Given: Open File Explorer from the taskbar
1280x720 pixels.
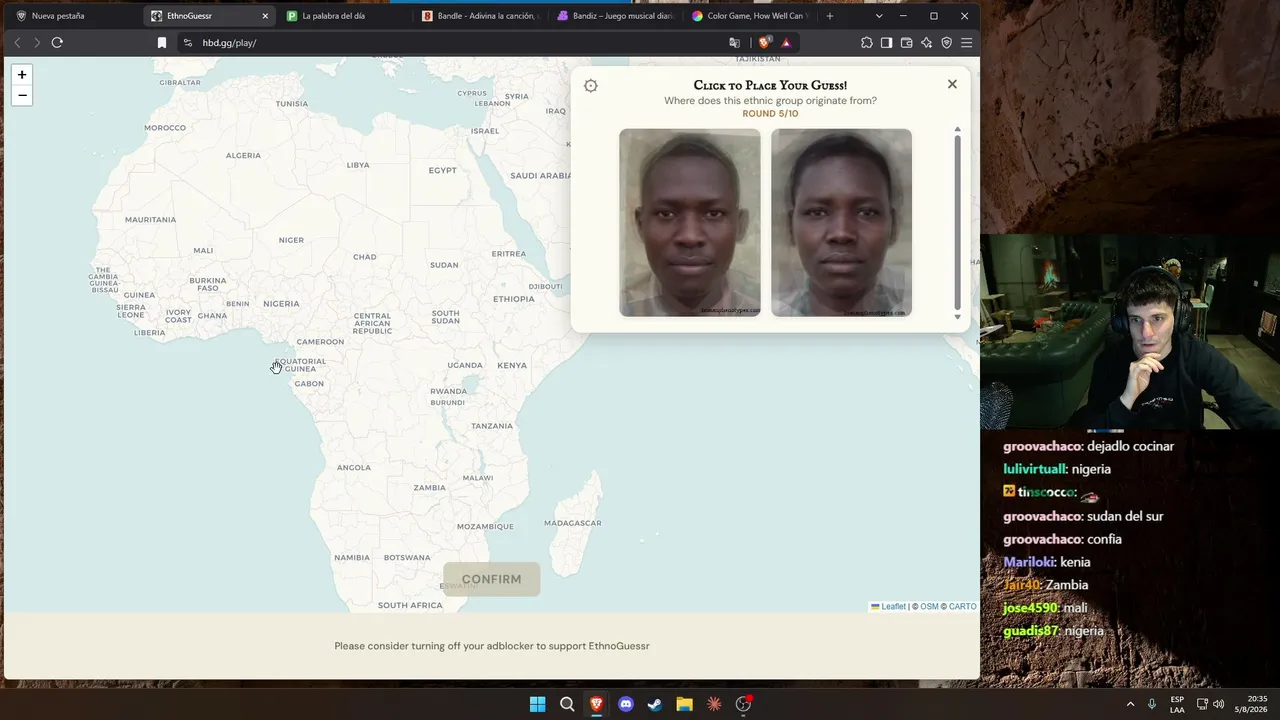Looking at the screenshot, I should 684,704.
